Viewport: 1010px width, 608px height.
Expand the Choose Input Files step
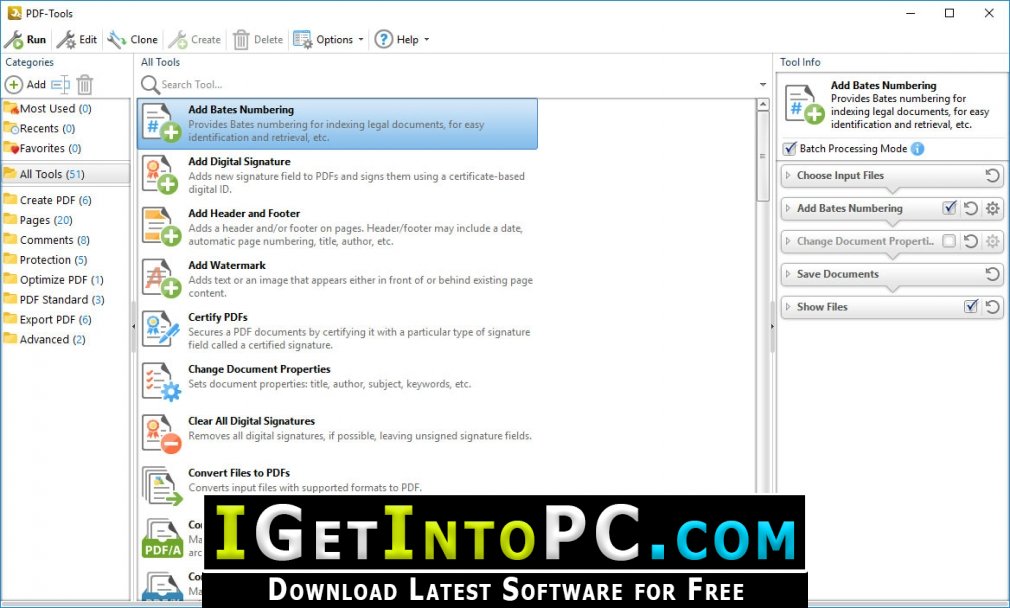[x=788, y=175]
